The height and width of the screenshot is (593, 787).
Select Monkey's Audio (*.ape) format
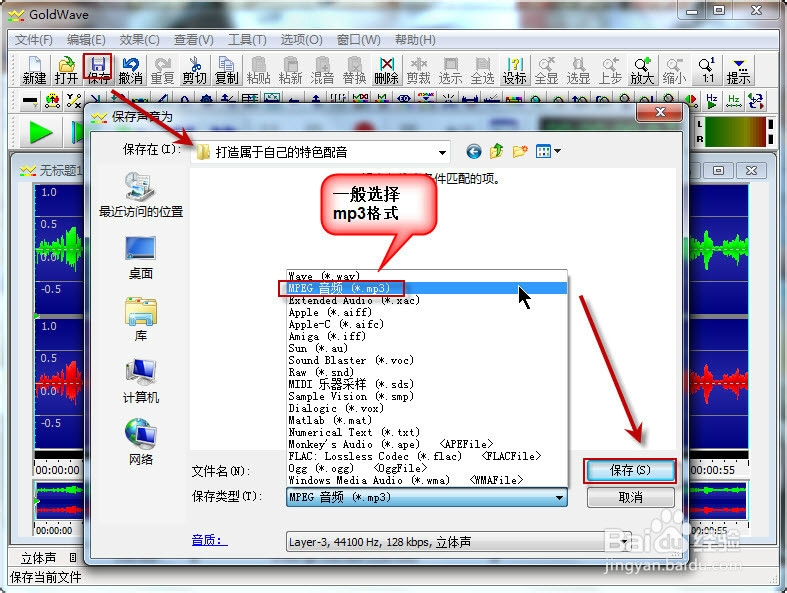[427, 444]
